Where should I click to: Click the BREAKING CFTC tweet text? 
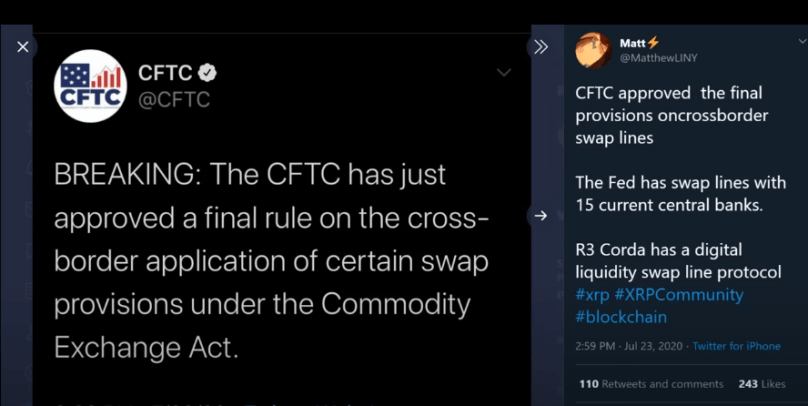(x=270, y=262)
